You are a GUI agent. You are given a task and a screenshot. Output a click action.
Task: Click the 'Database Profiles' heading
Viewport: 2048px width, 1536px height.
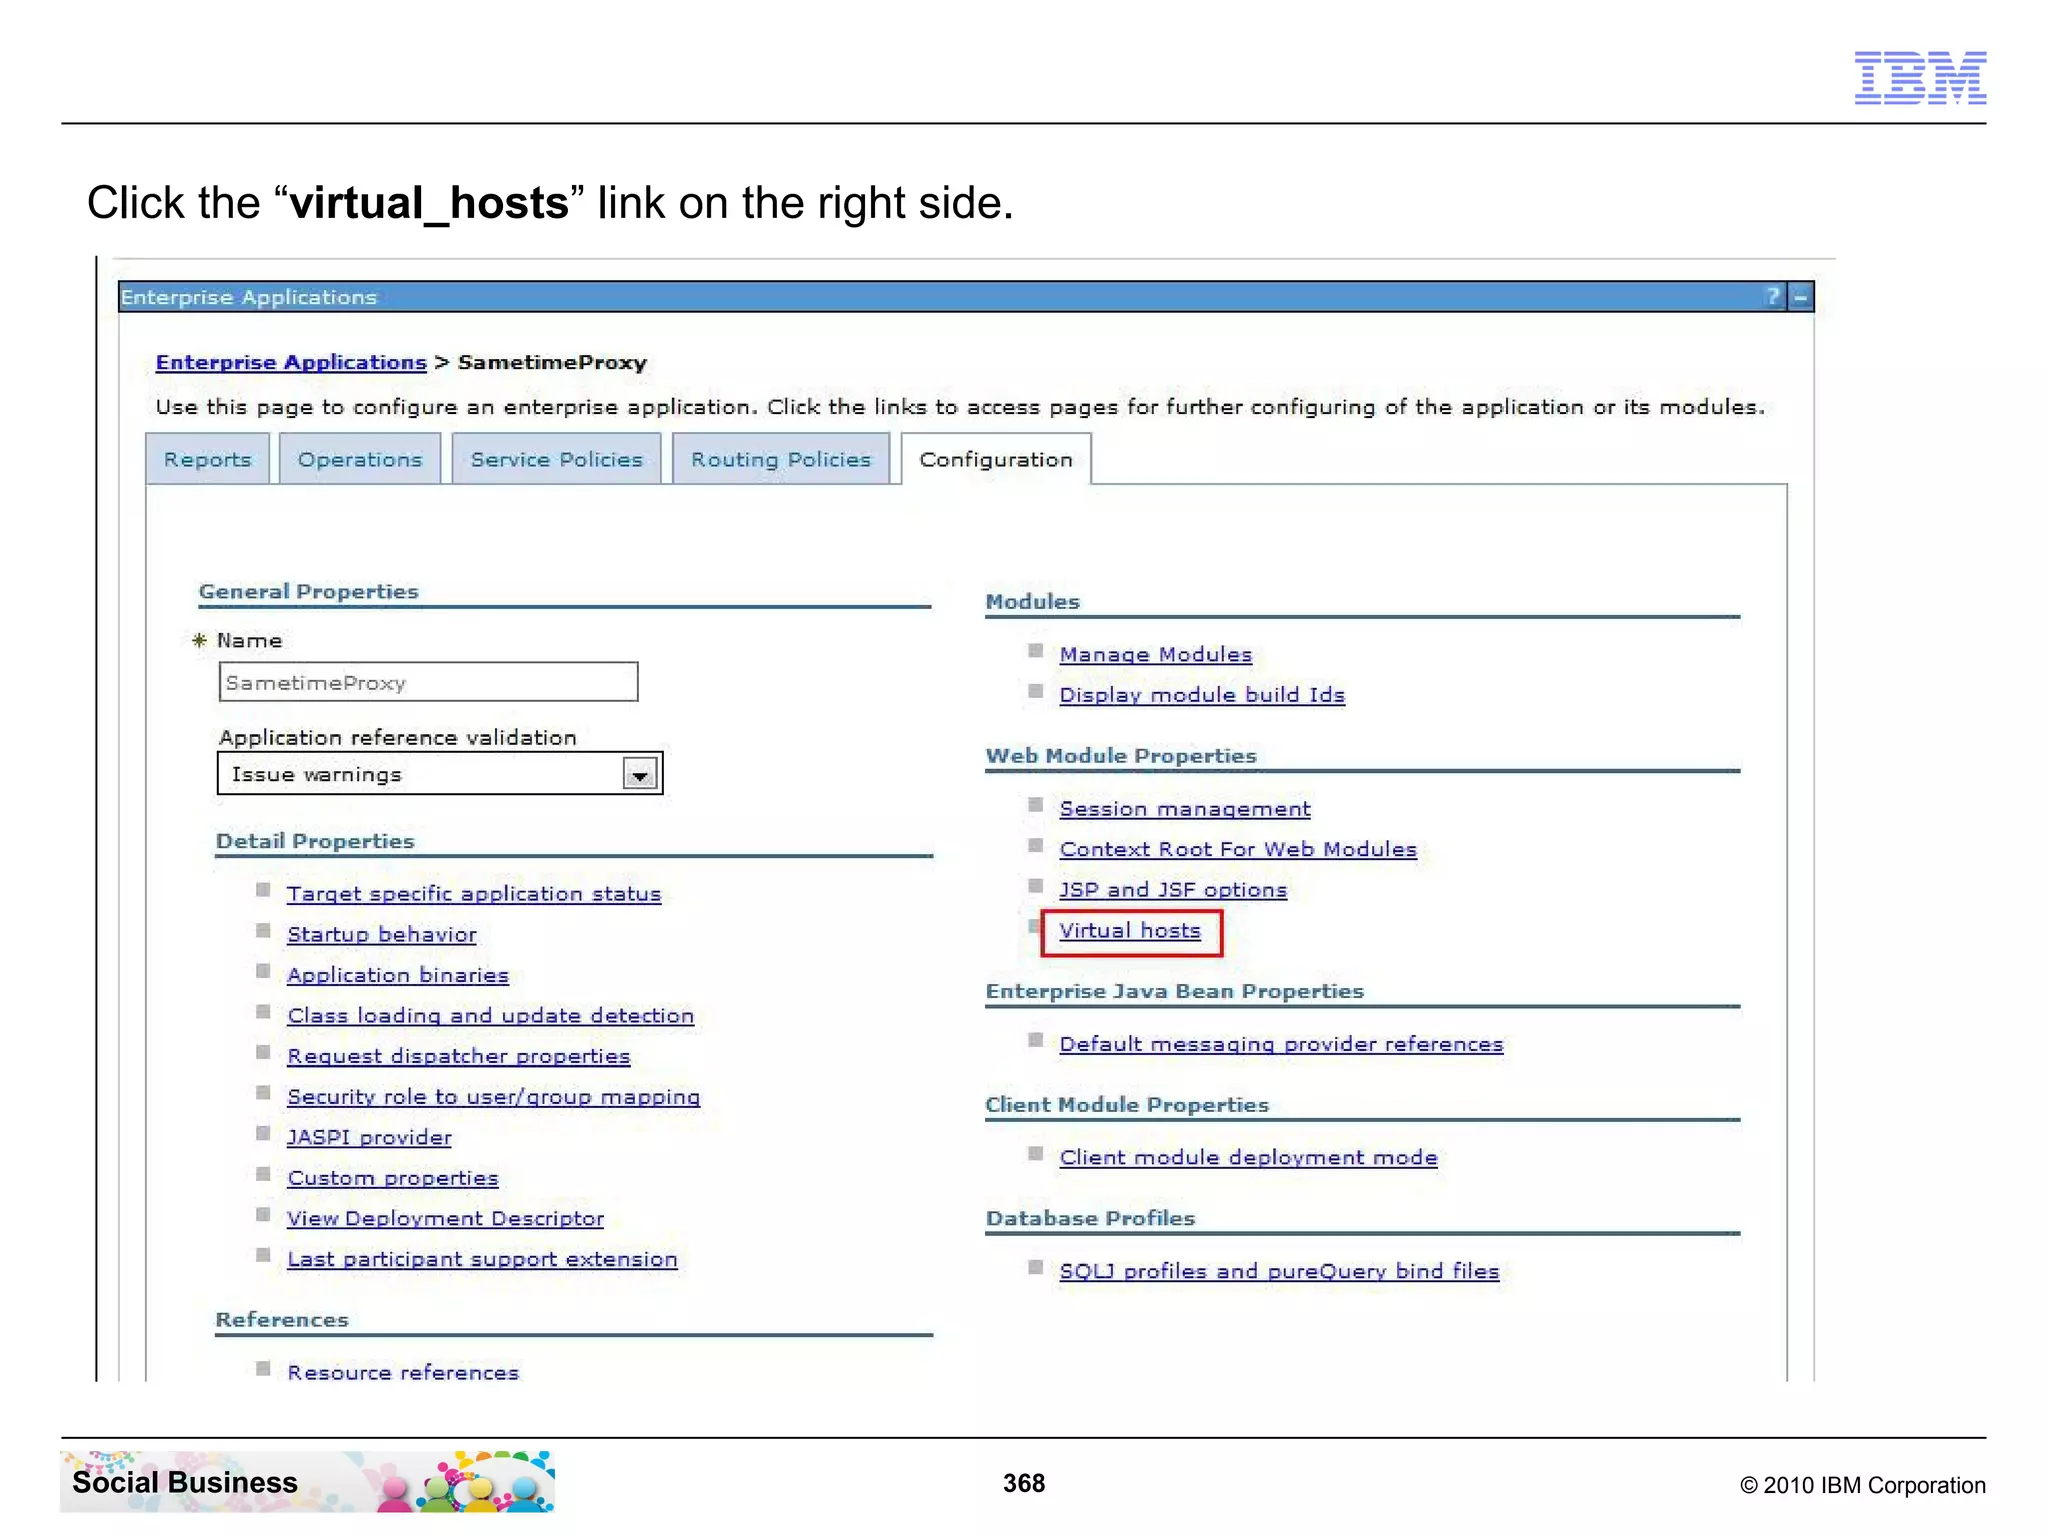click(1090, 1218)
